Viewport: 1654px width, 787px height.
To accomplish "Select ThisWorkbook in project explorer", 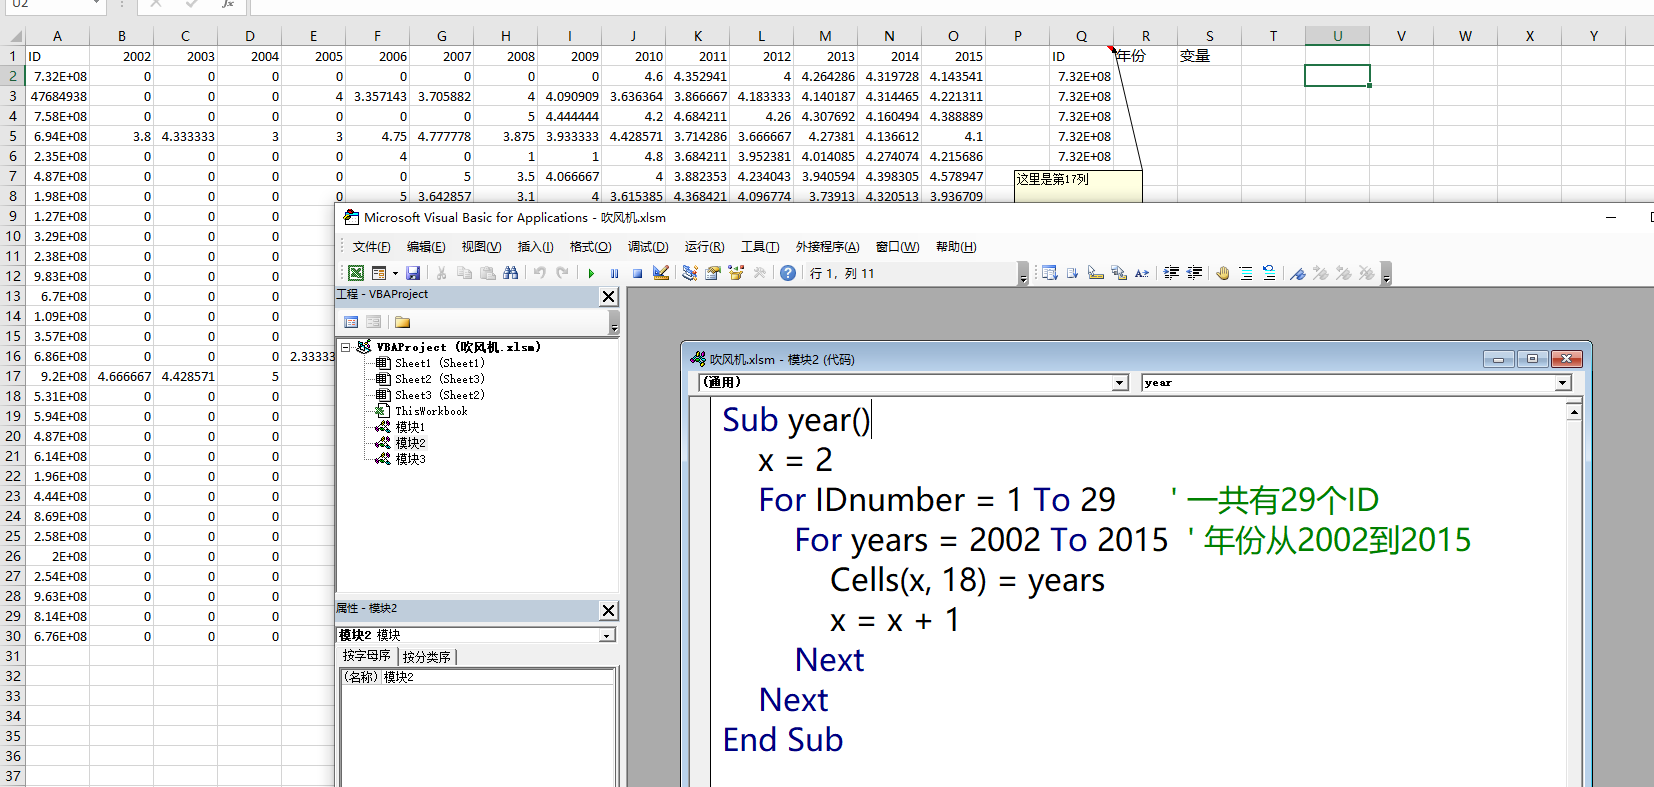I will point(430,411).
